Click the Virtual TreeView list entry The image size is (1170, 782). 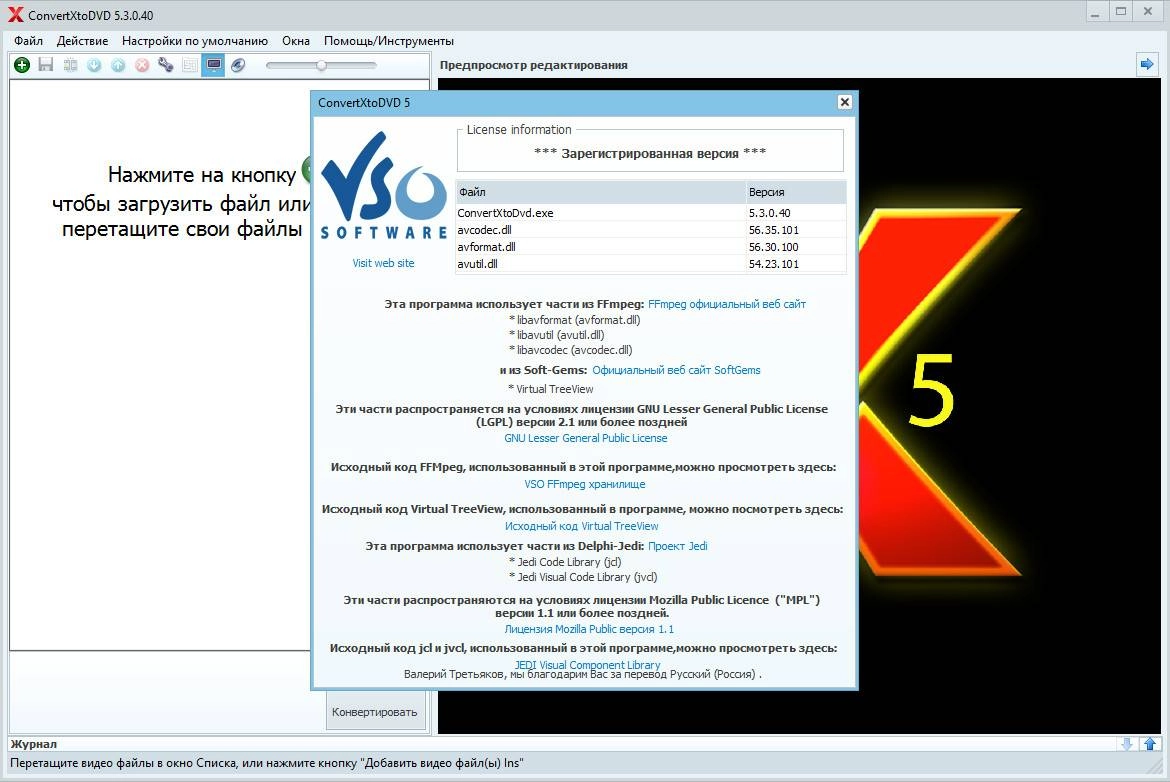(551, 389)
